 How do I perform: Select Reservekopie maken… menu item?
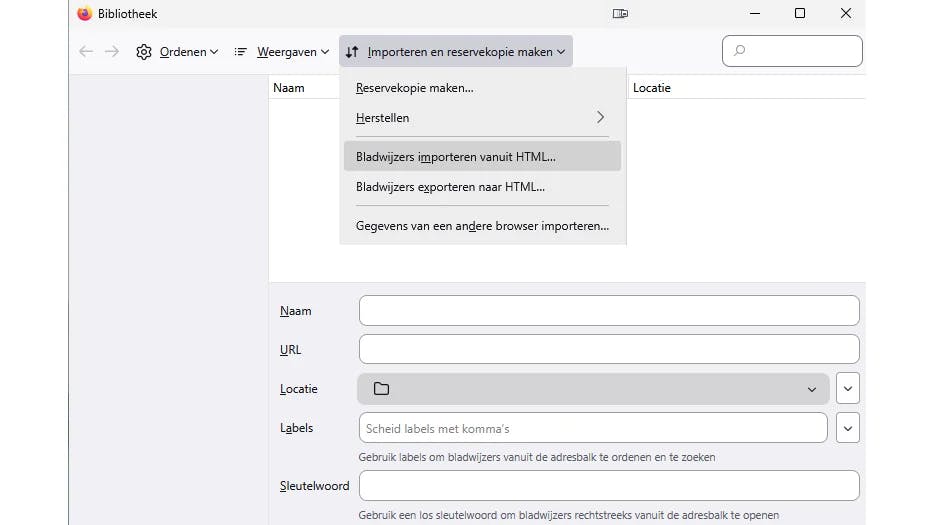pos(415,88)
